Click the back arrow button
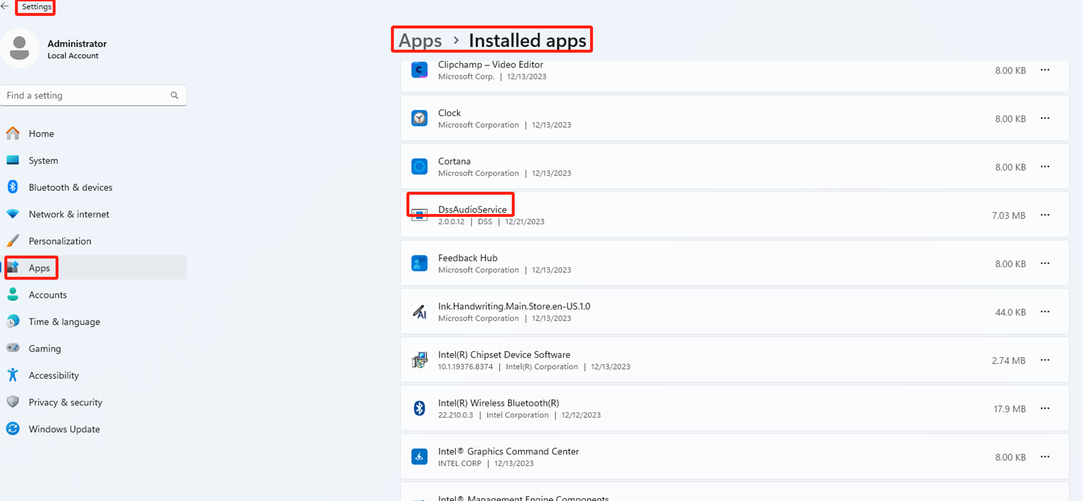 pos(6,7)
